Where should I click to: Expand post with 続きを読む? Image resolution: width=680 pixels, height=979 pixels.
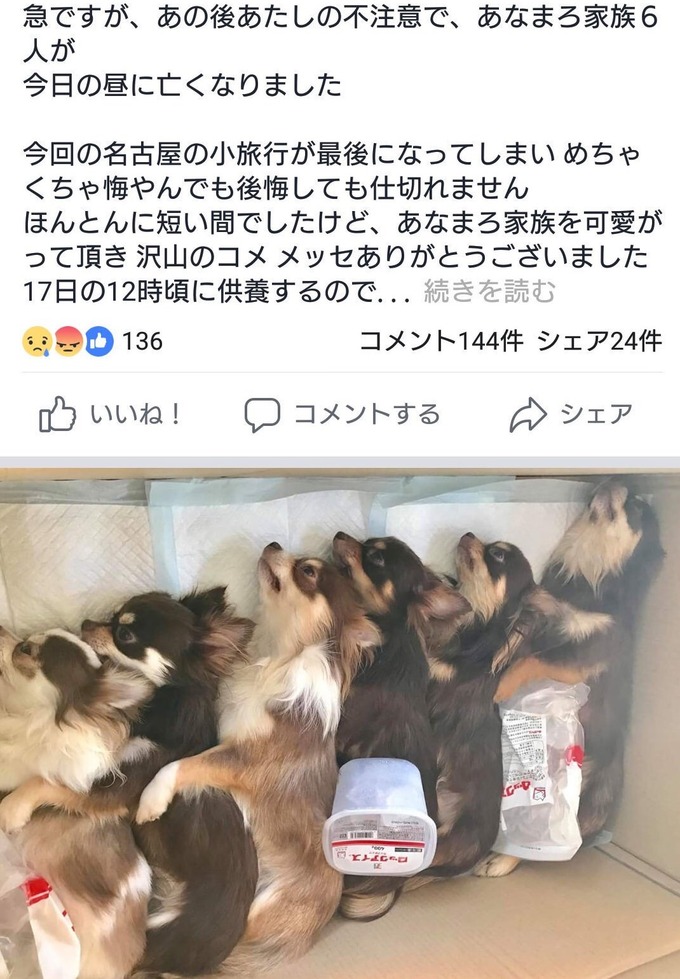[x=489, y=291]
